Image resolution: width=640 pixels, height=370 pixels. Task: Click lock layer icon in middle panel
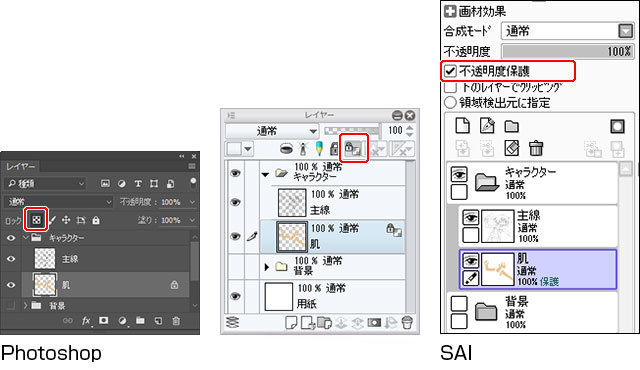(x=334, y=149)
